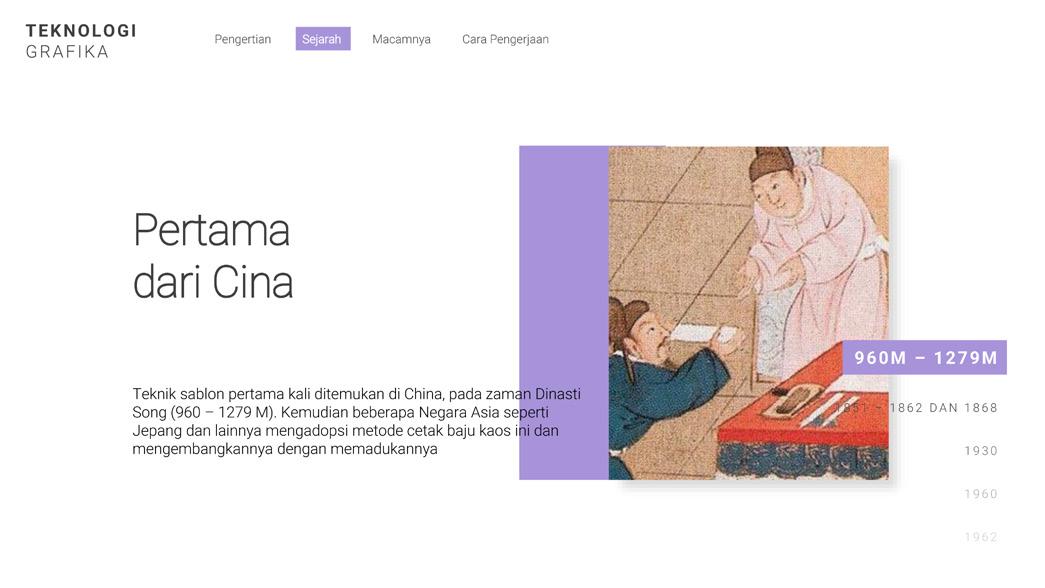Screen dimensions: 1045x588
Task: Choose the 1960 timeline entry
Action: coord(981,494)
